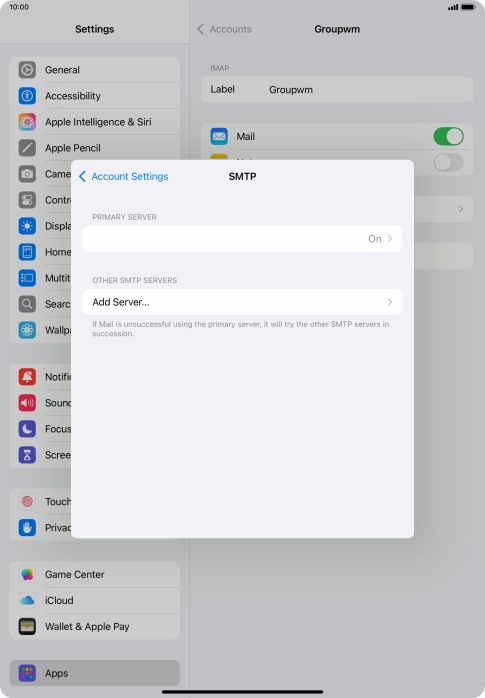Image resolution: width=485 pixels, height=698 pixels.
Task: Open Wallet & Apple Pay icon
Action: 27,626
